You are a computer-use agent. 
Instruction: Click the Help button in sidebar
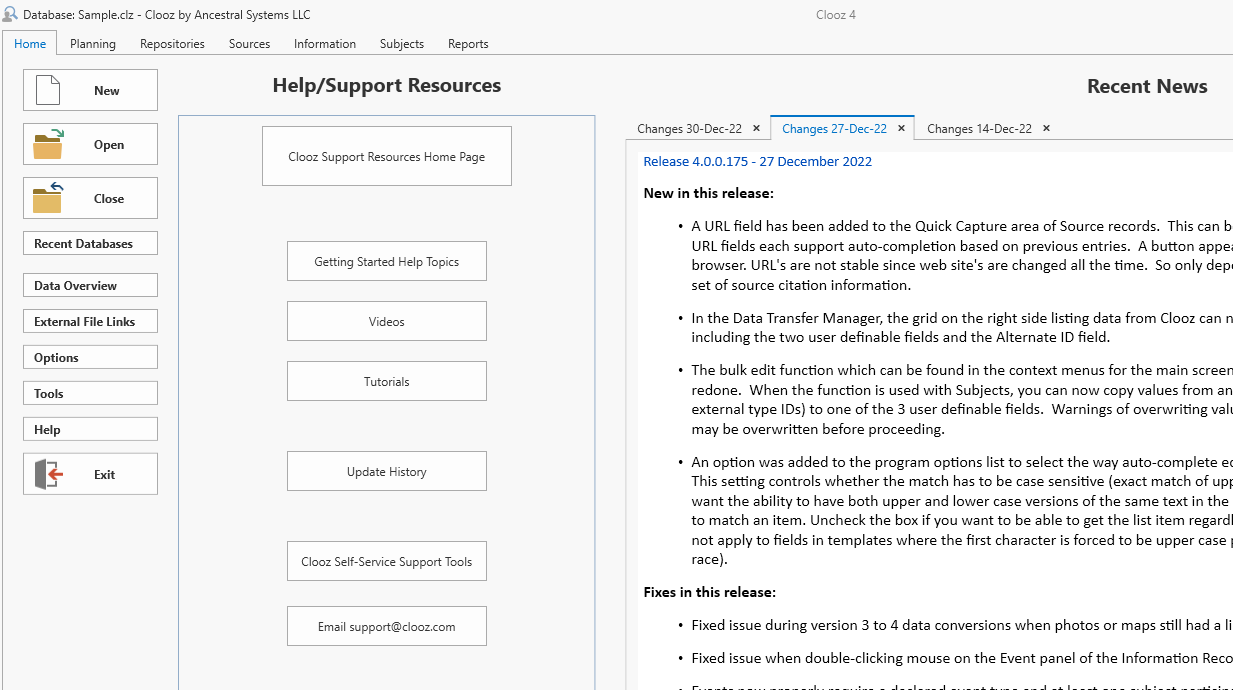click(x=90, y=429)
